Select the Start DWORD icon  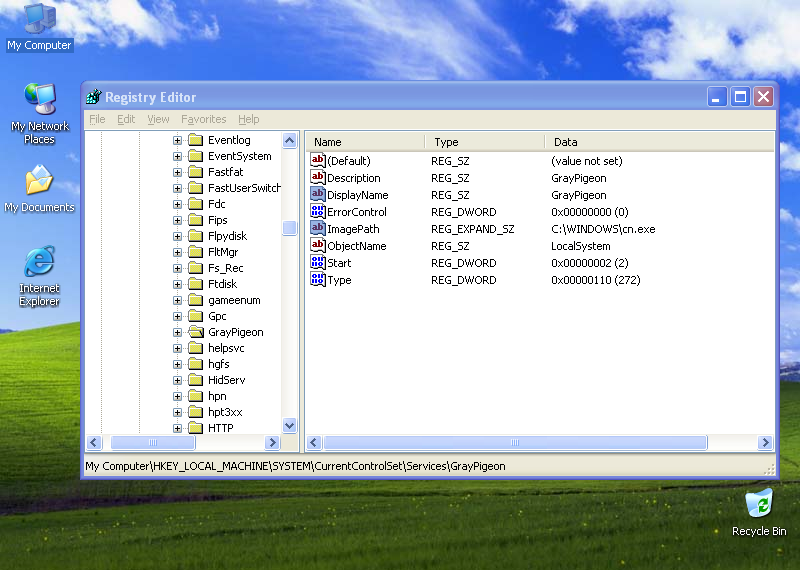tap(317, 263)
